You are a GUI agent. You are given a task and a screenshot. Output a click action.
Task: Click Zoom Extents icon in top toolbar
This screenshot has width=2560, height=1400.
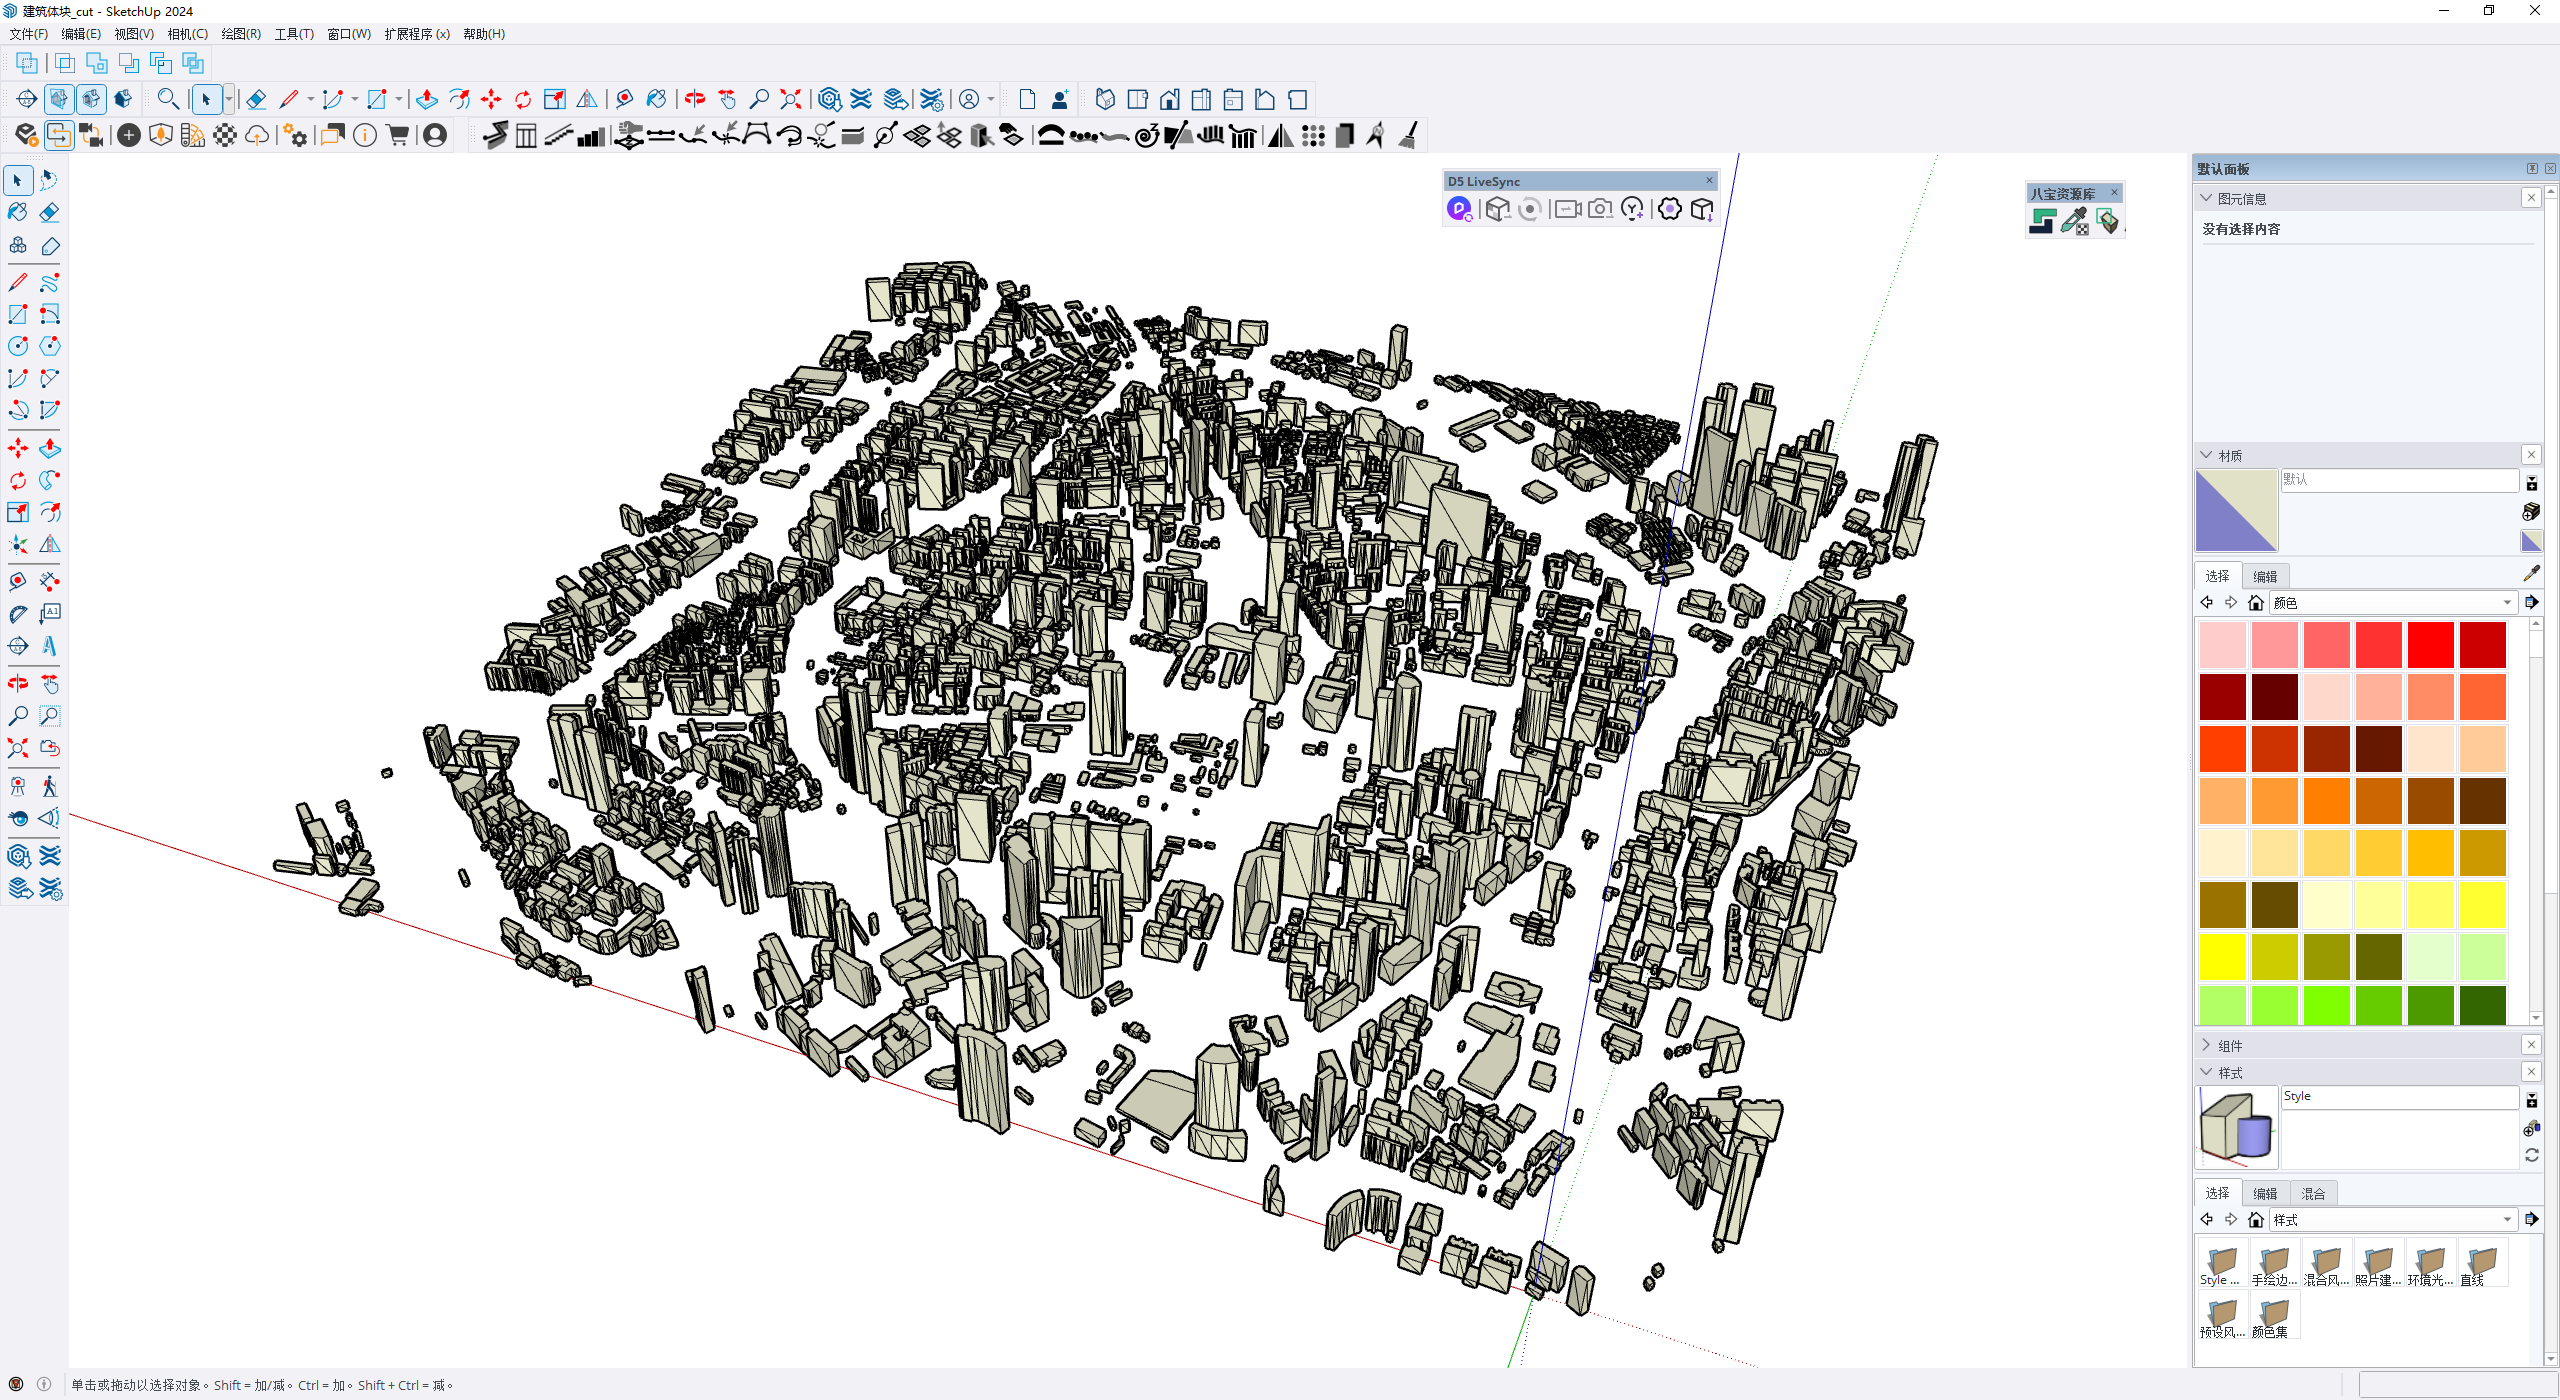pos(791,99)
